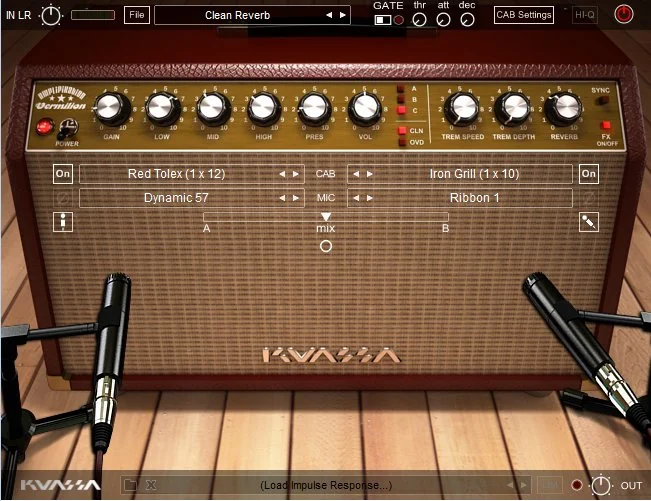Click the microphone position icon button
The width and height of the screenshot is (651, 501).
pyautogui.click(x=589, y=222)
